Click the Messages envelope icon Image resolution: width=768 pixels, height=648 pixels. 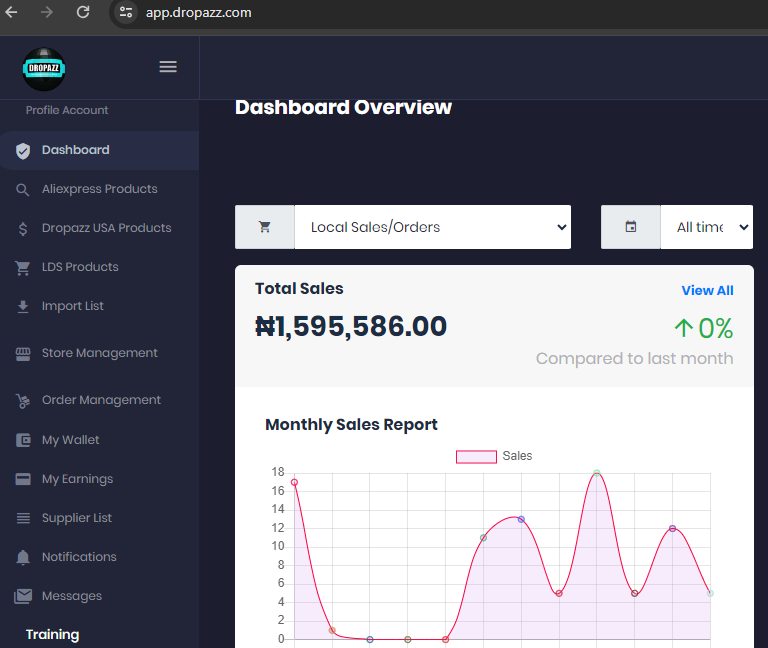(x=23, y=596)
